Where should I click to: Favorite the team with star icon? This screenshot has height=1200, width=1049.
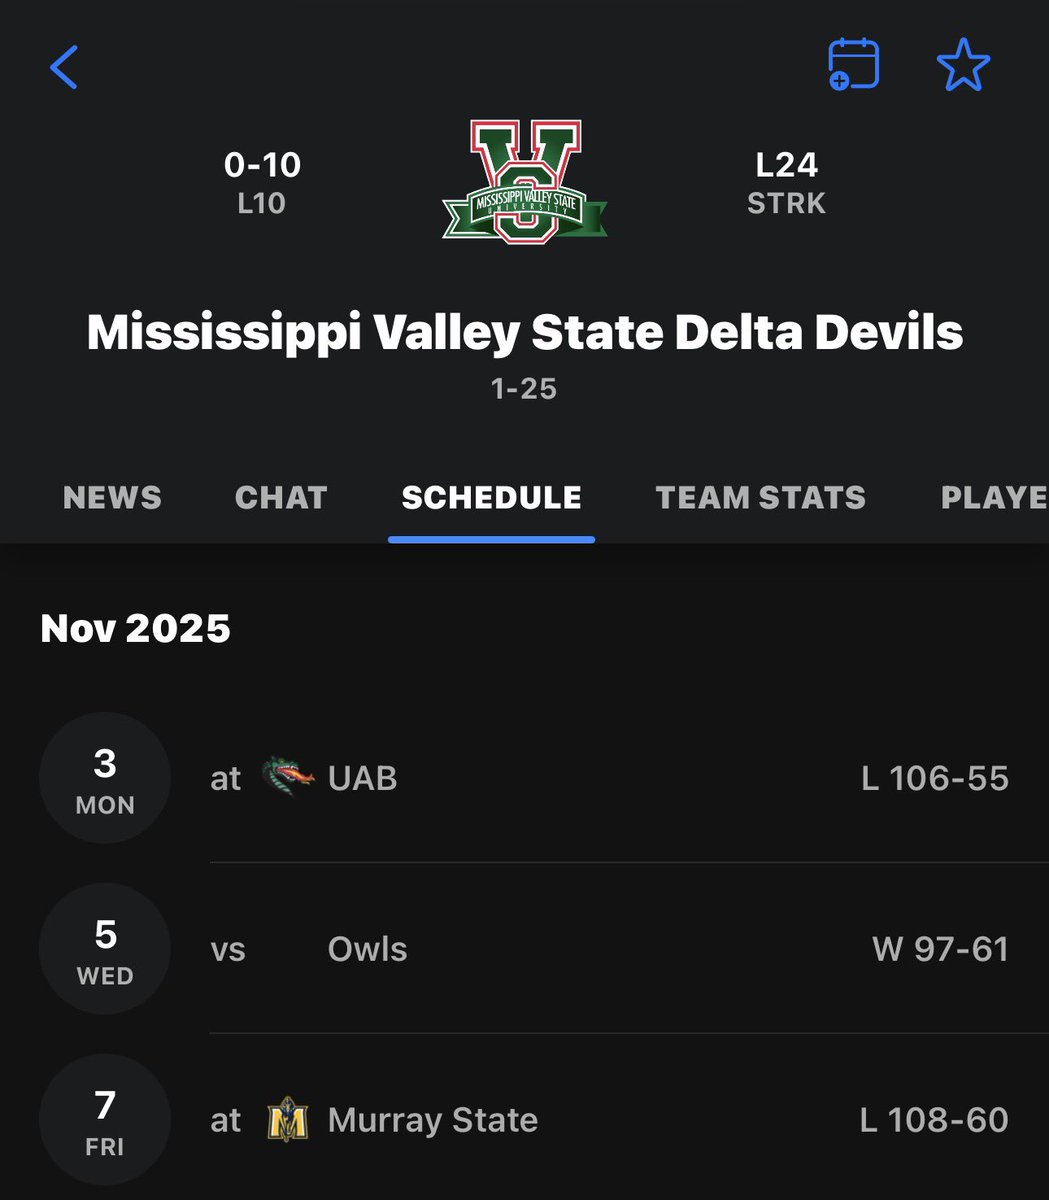pyautogui.click(x=963, y=66)
